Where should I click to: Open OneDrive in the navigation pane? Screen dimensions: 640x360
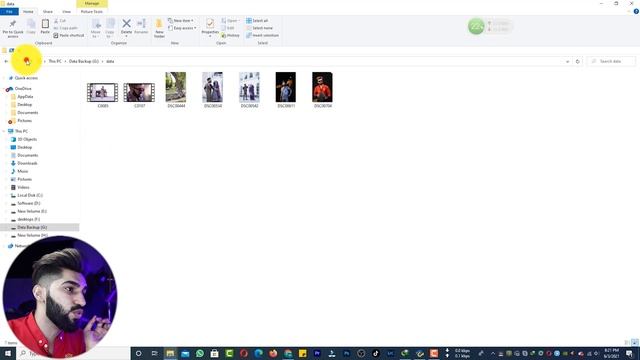[23, 89]
